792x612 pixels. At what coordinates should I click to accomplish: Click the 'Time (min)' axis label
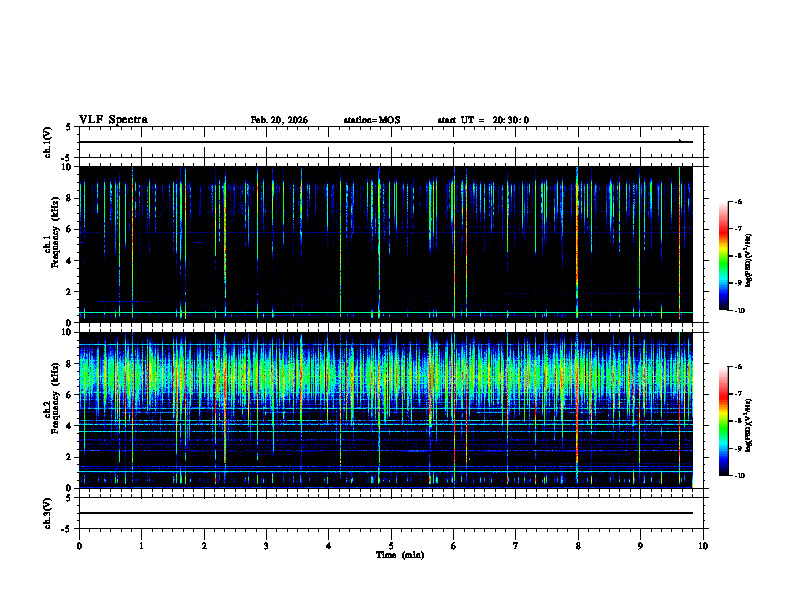(x=400, y=555)
